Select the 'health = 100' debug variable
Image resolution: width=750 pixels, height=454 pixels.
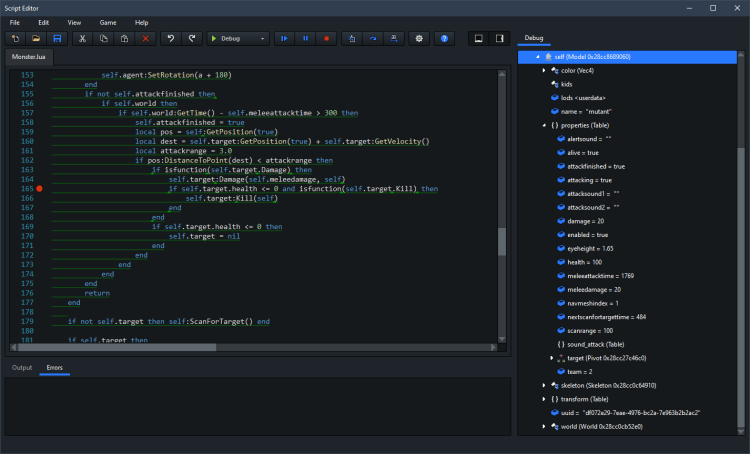point(587,261)
